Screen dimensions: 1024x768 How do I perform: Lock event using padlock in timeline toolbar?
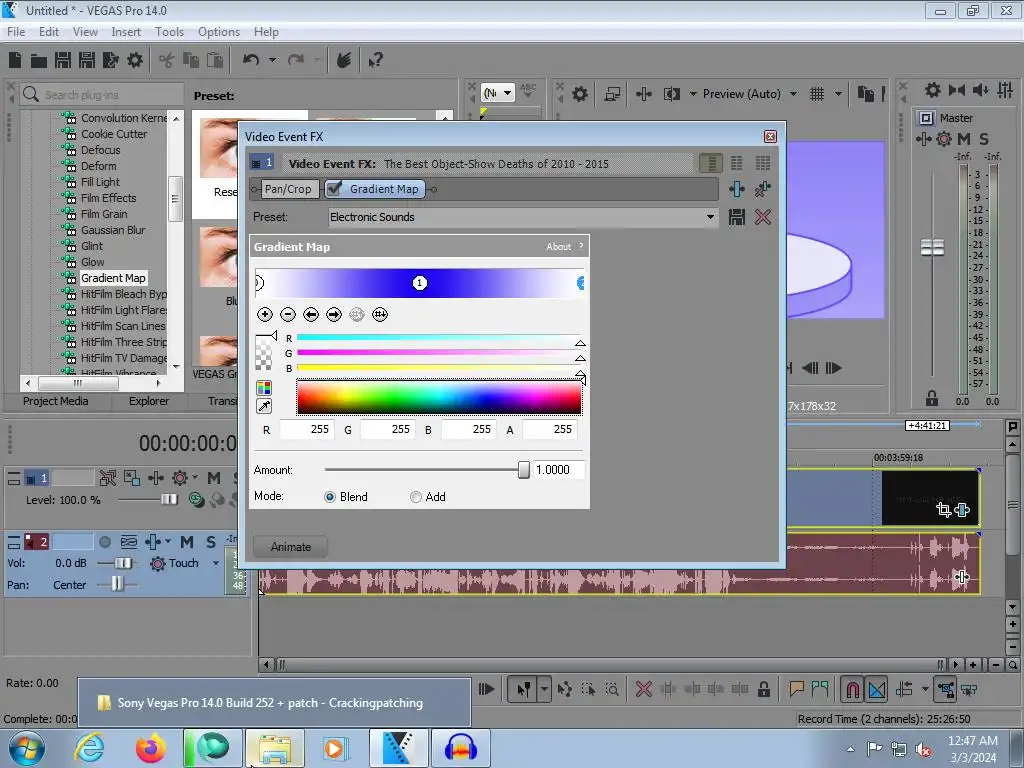(x=763, y=689)
